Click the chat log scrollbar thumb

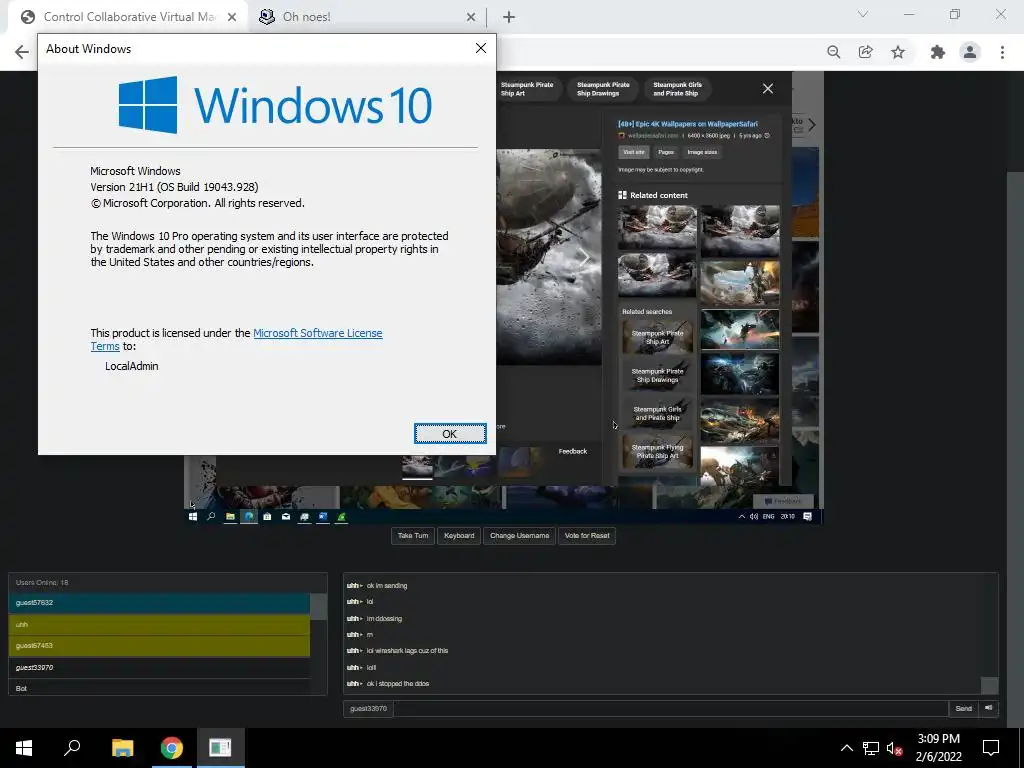click(x=989, y=685)
